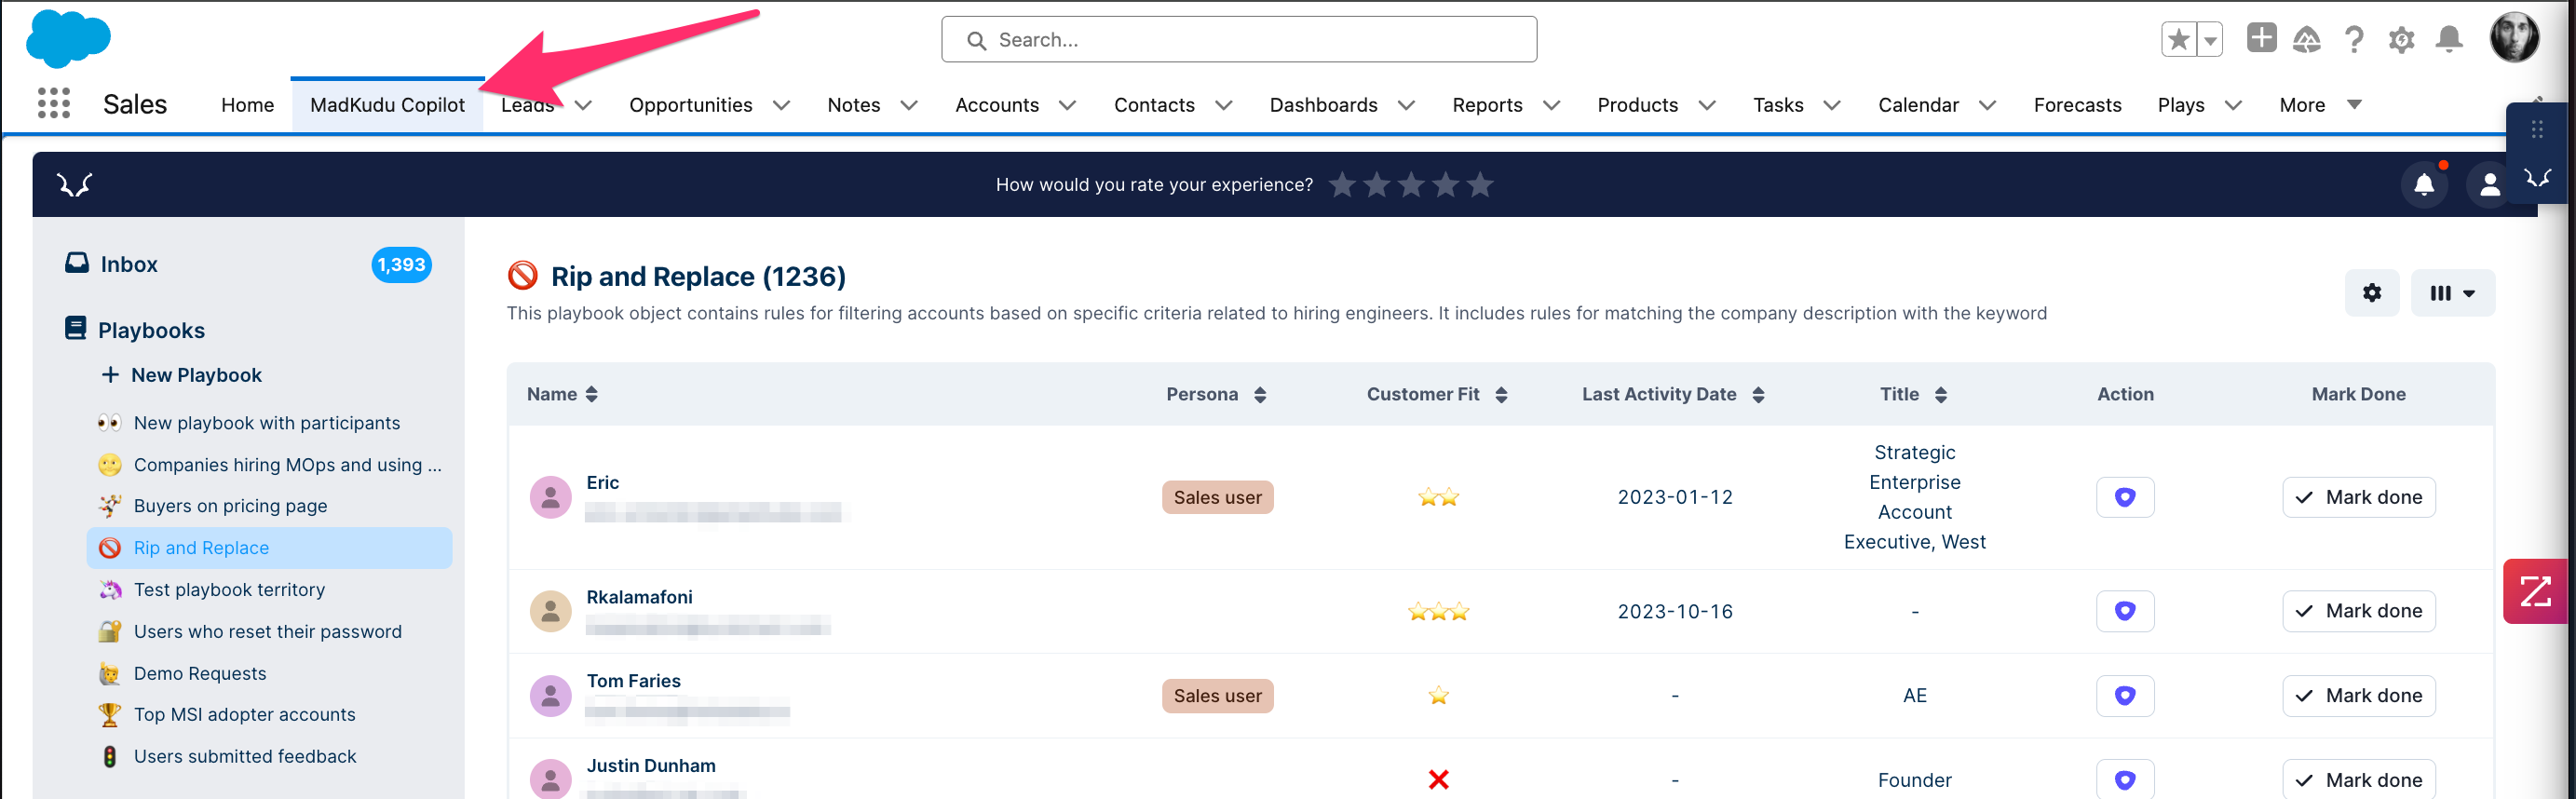Click the Salesforce cloud logo
The image size is (2576, 799).
68,39
